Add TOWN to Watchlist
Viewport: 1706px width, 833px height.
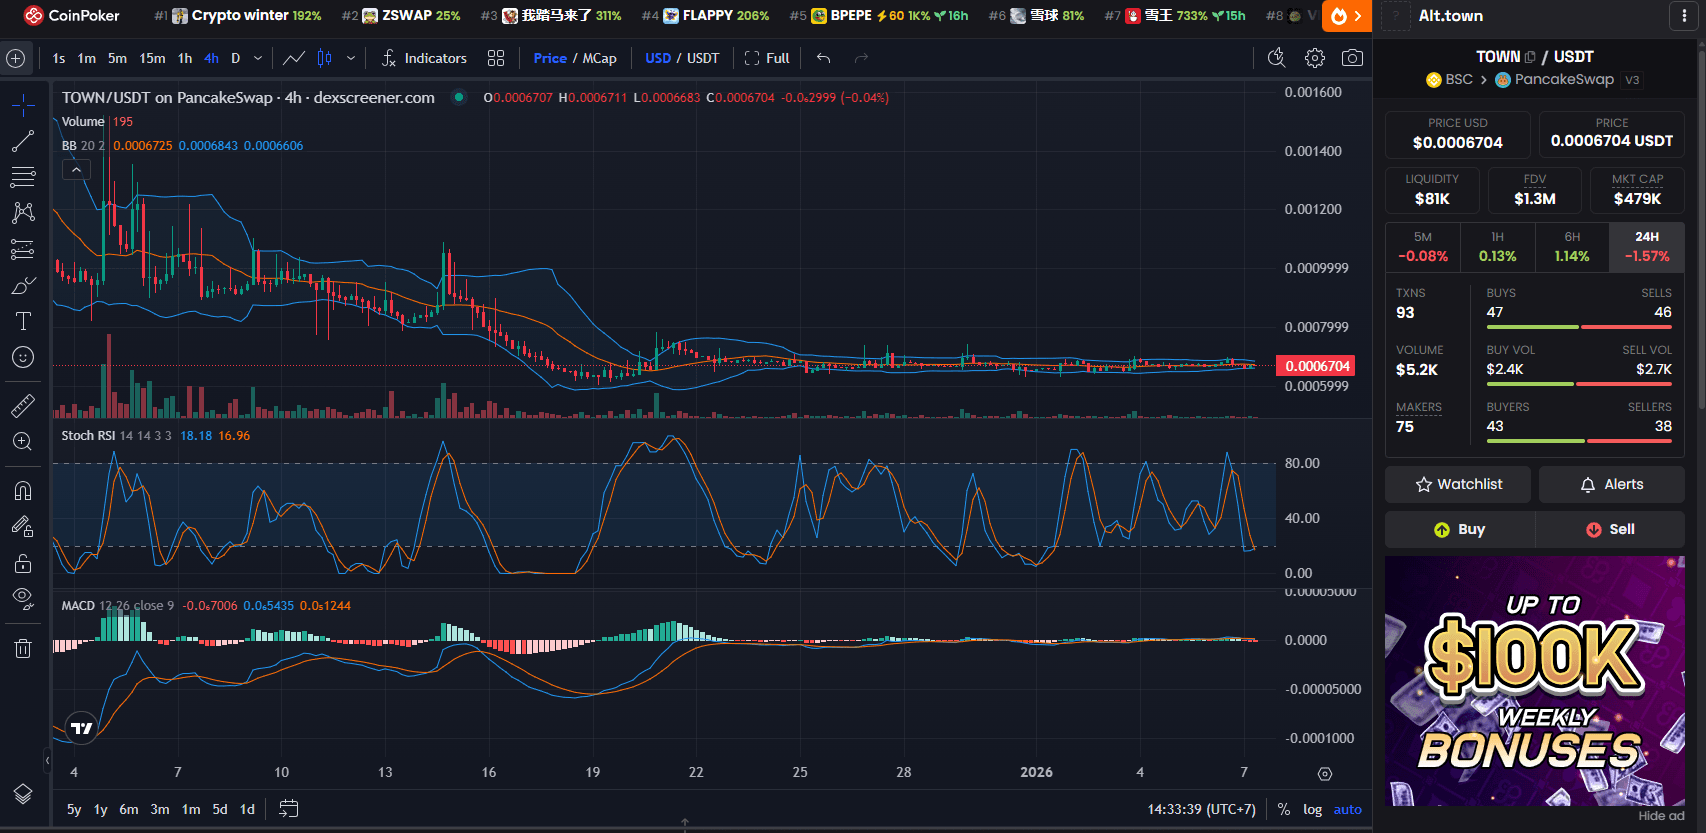pyautogui.click(x=1458, y=484)
